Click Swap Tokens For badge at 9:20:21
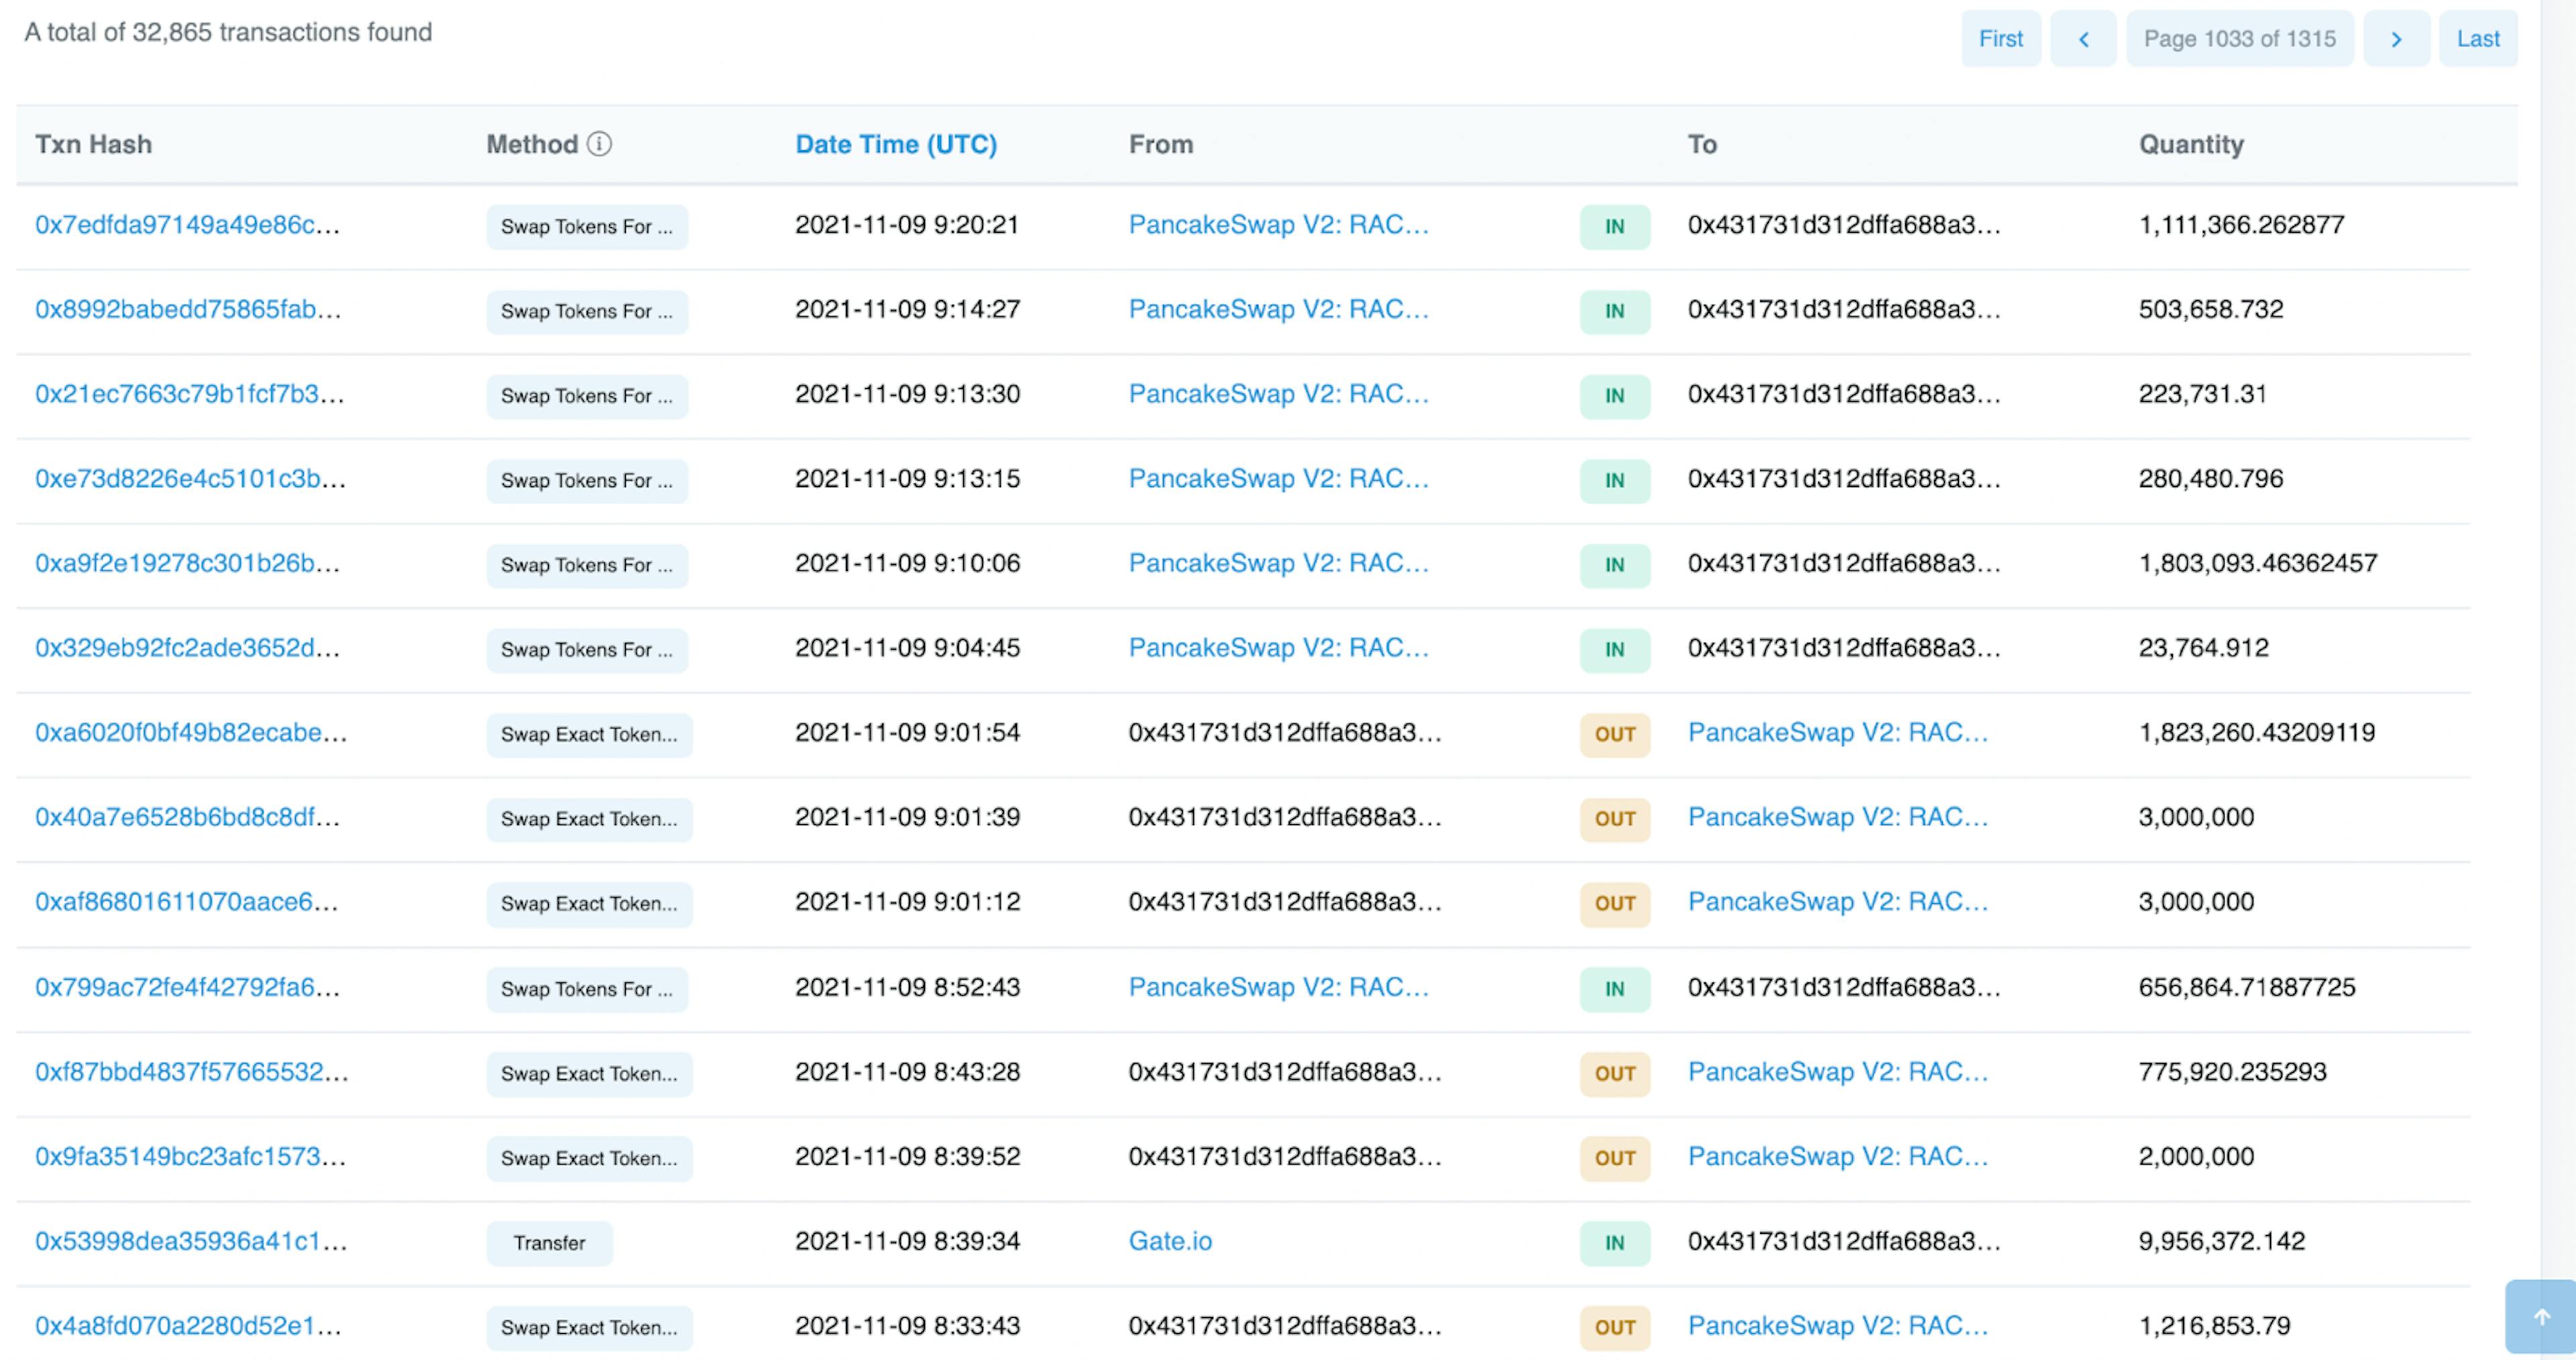Viewport: 2576px width, 1360px height. point(587,227)
